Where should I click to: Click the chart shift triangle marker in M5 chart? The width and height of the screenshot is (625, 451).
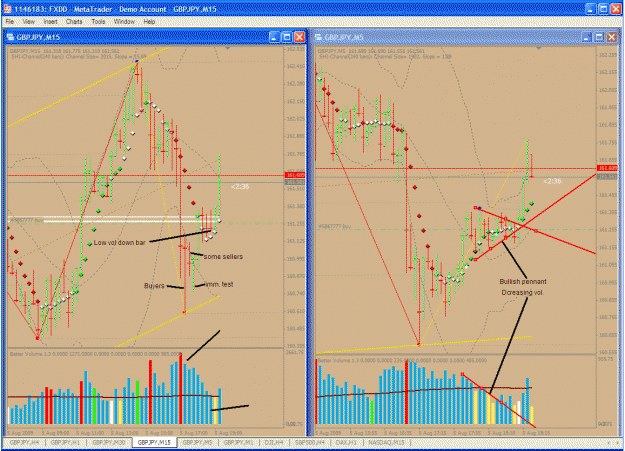coord(539,48)
